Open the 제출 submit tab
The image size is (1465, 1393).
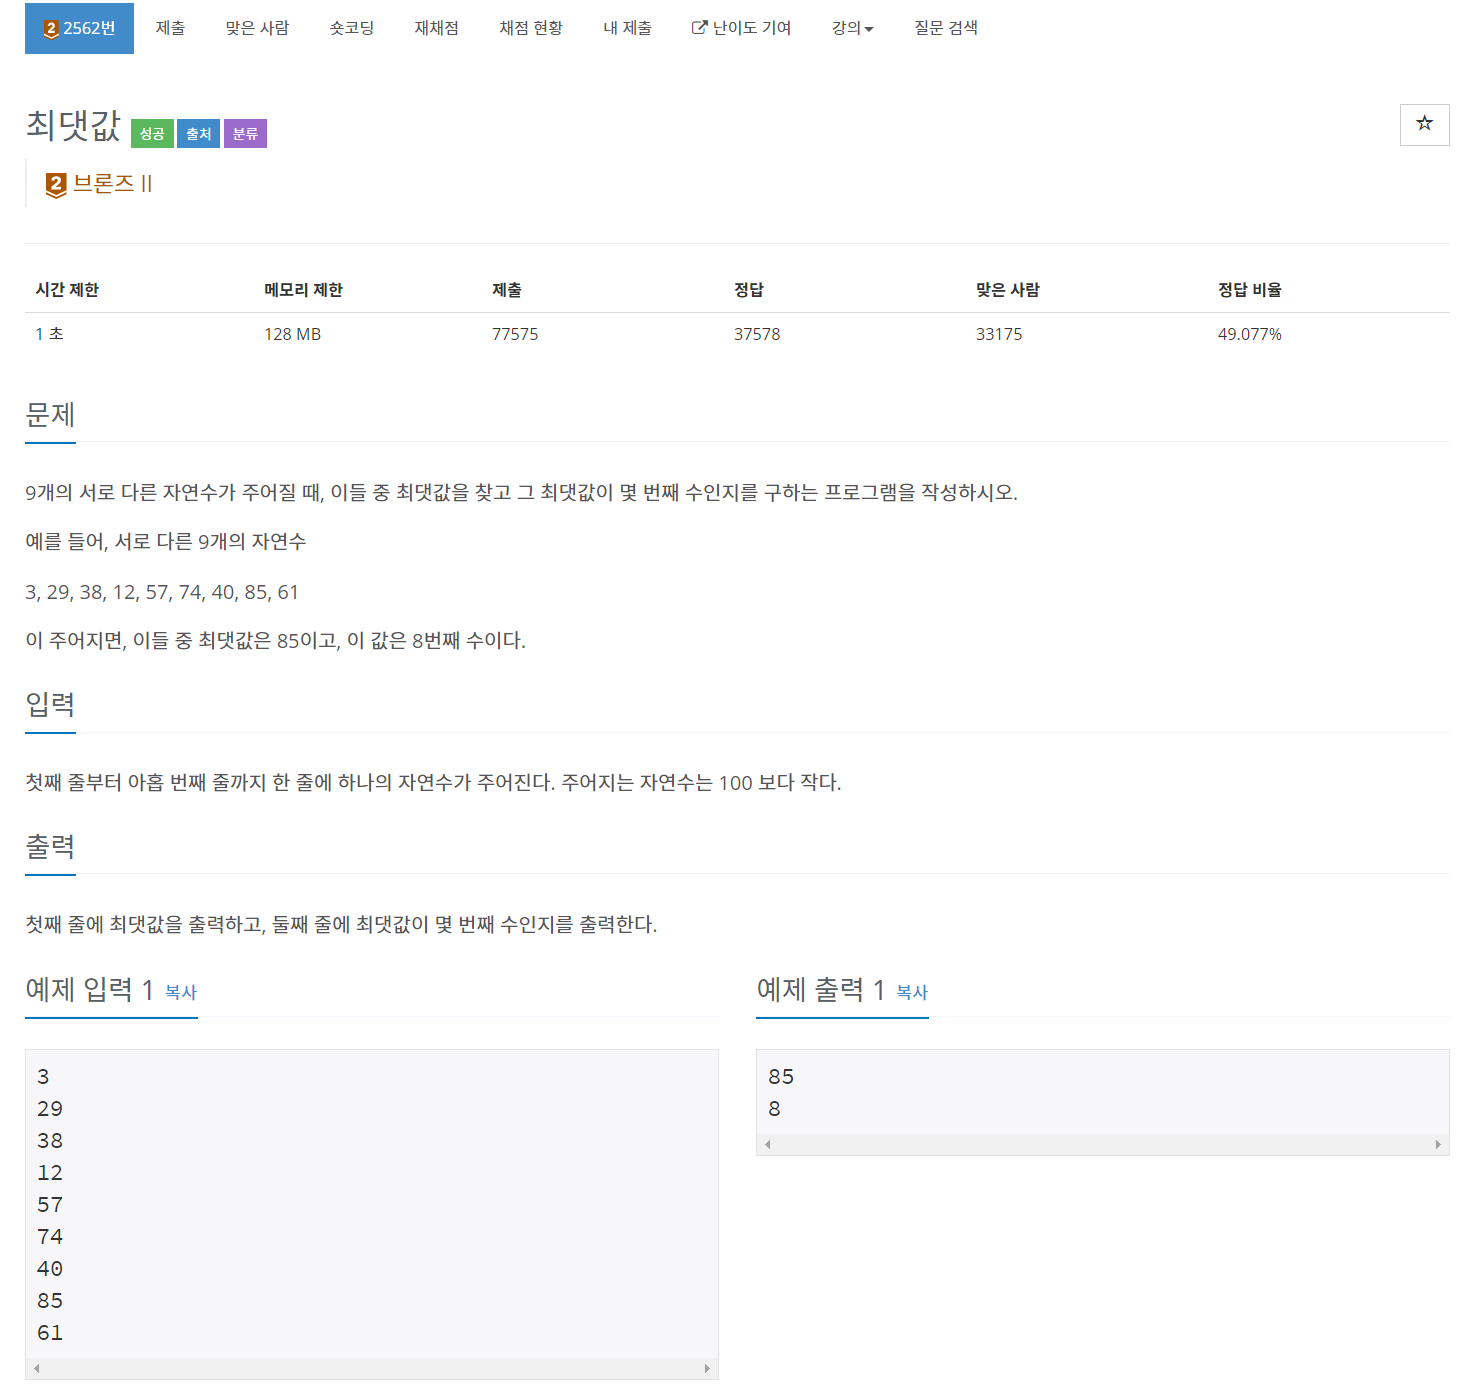point(170,28)
